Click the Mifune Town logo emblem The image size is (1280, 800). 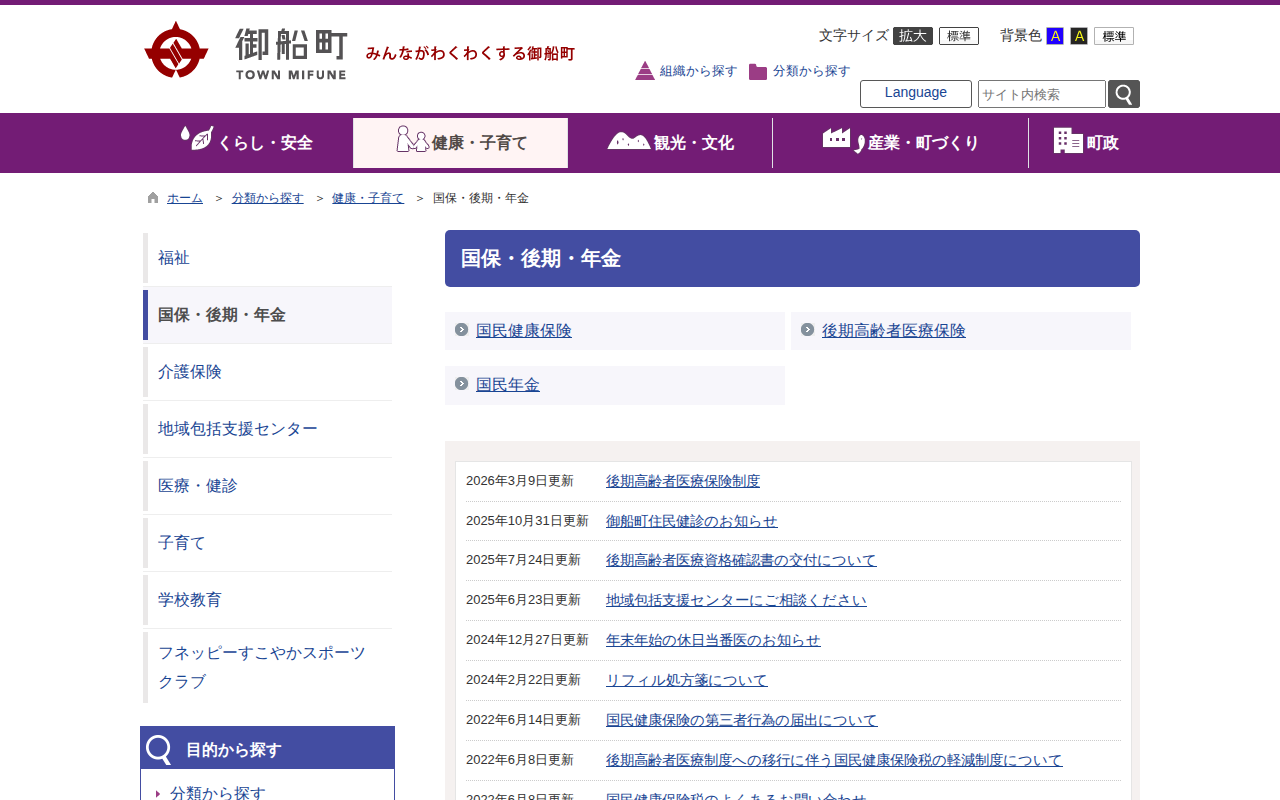(x=176, y=50)
